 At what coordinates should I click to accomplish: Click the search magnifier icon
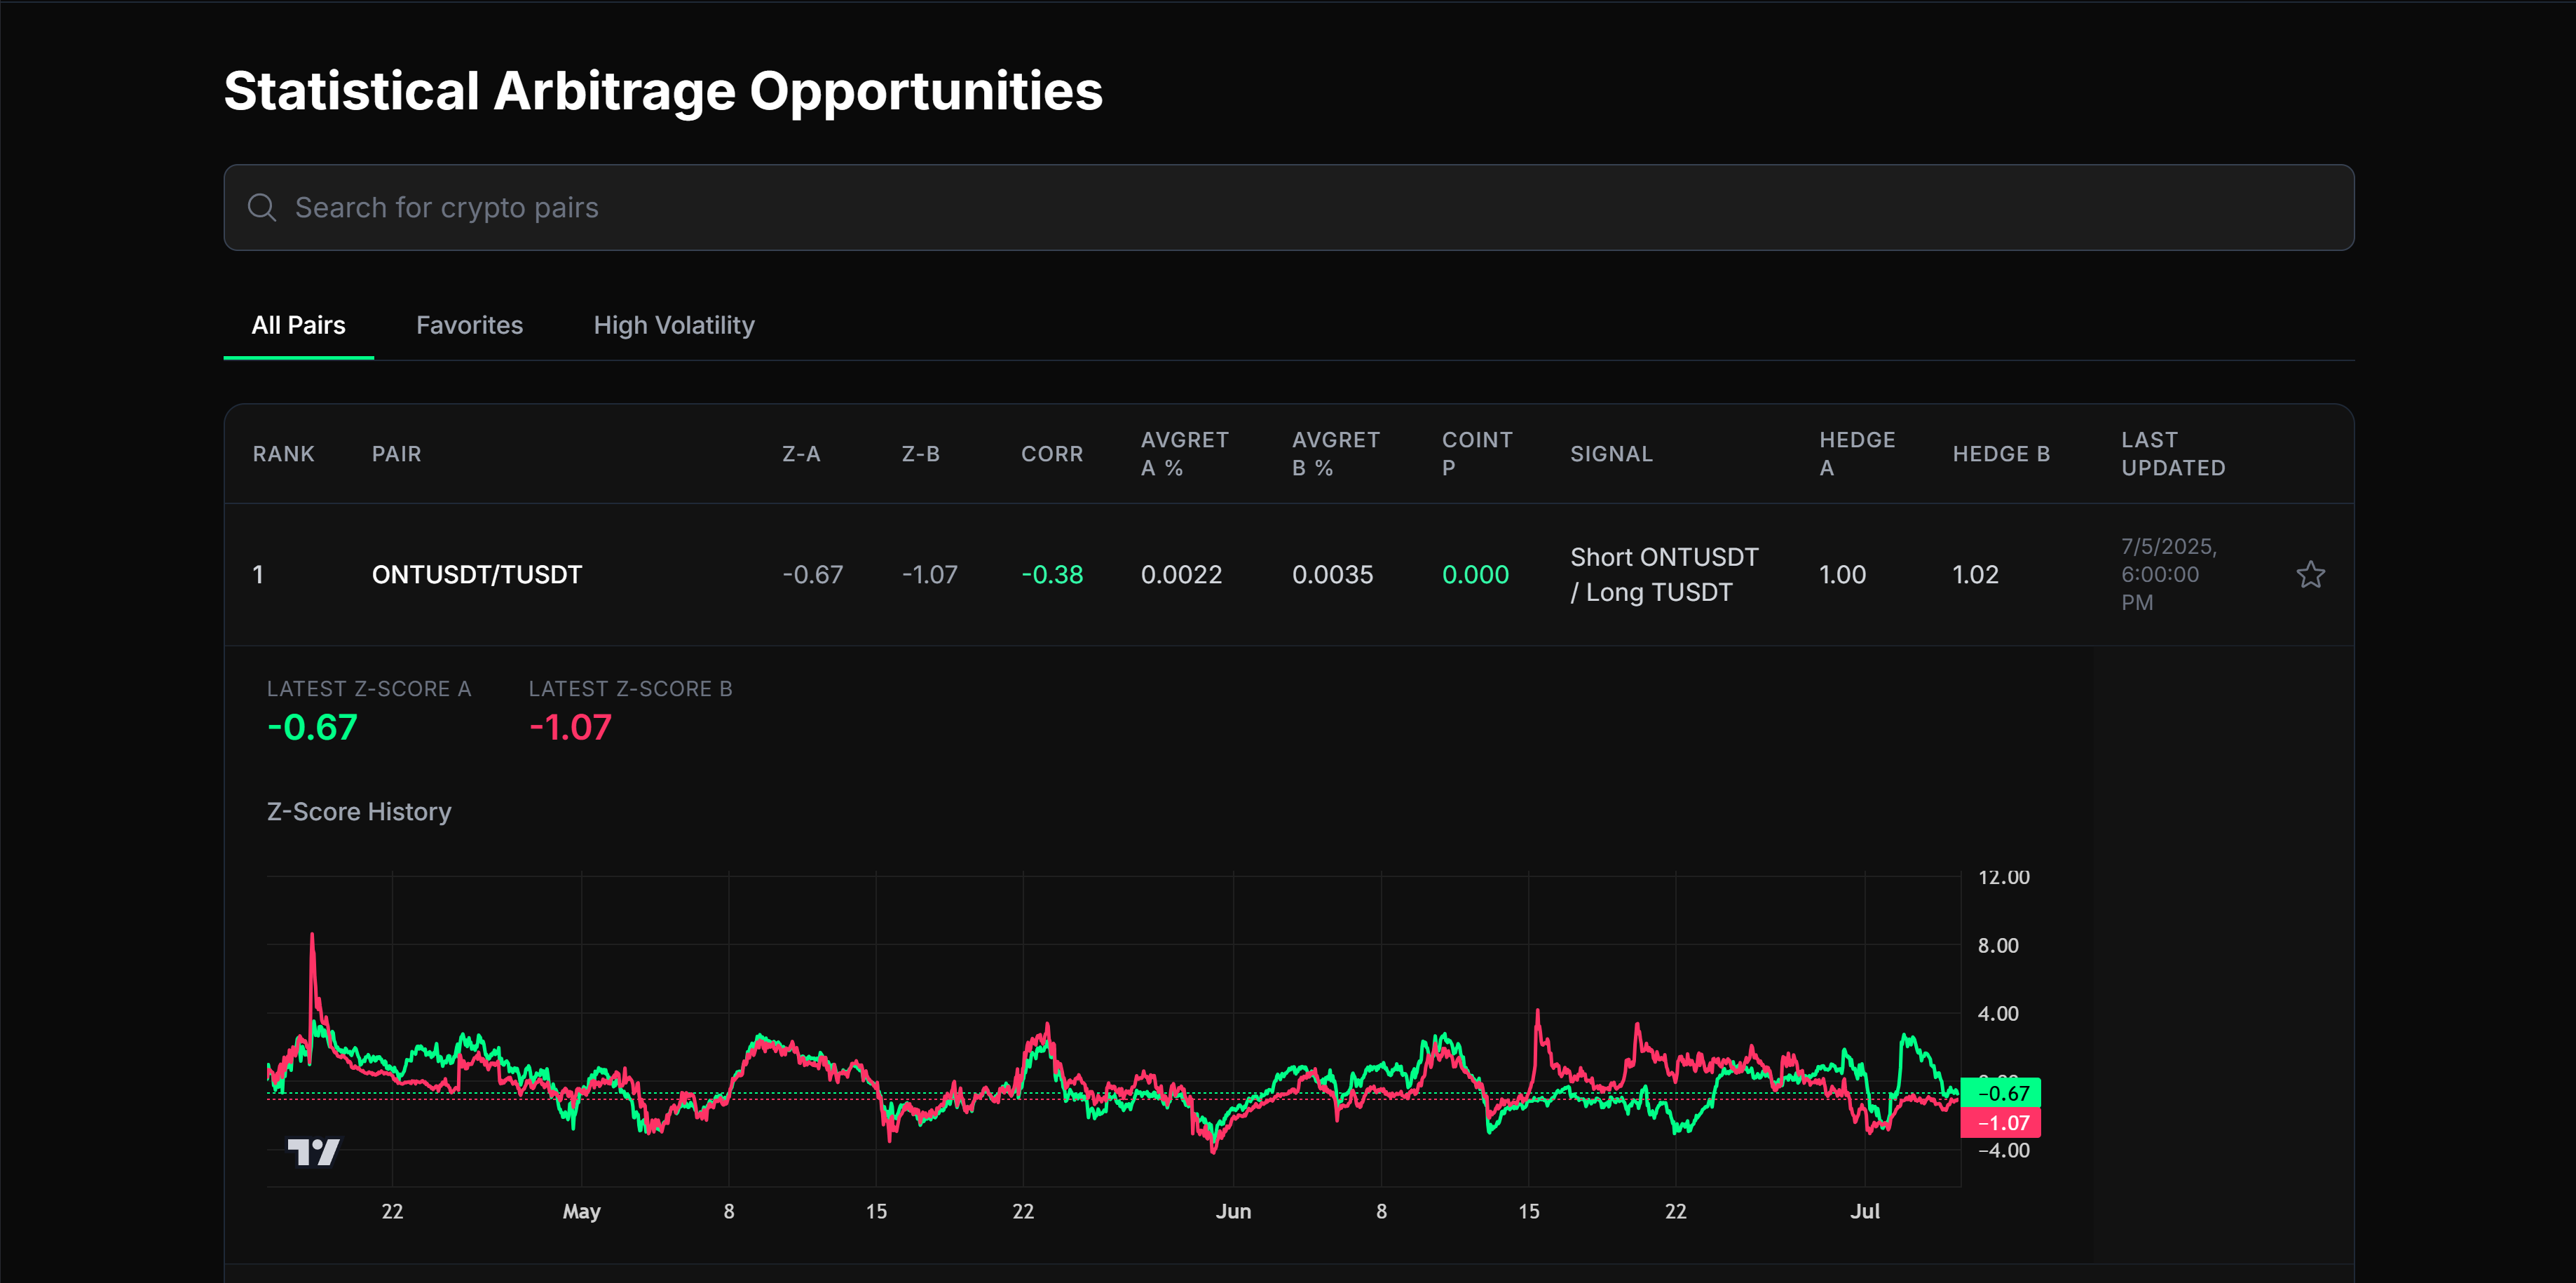coord(262,207)
